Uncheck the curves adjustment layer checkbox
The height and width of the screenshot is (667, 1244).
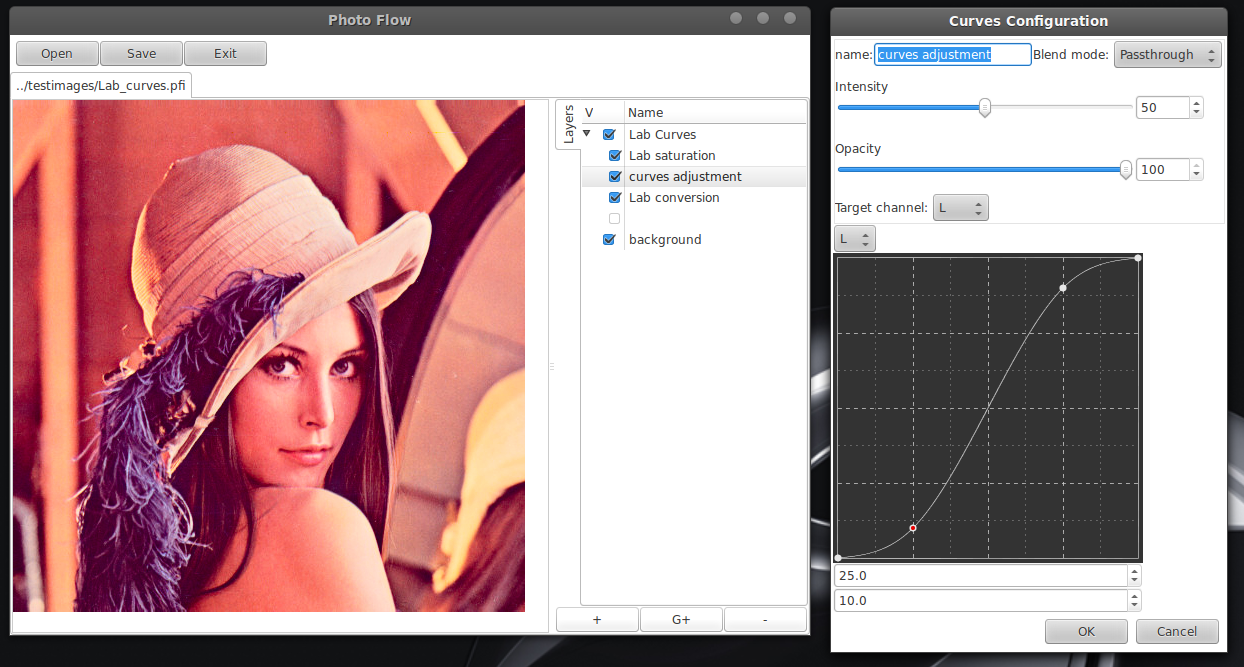tap(615, 176)
